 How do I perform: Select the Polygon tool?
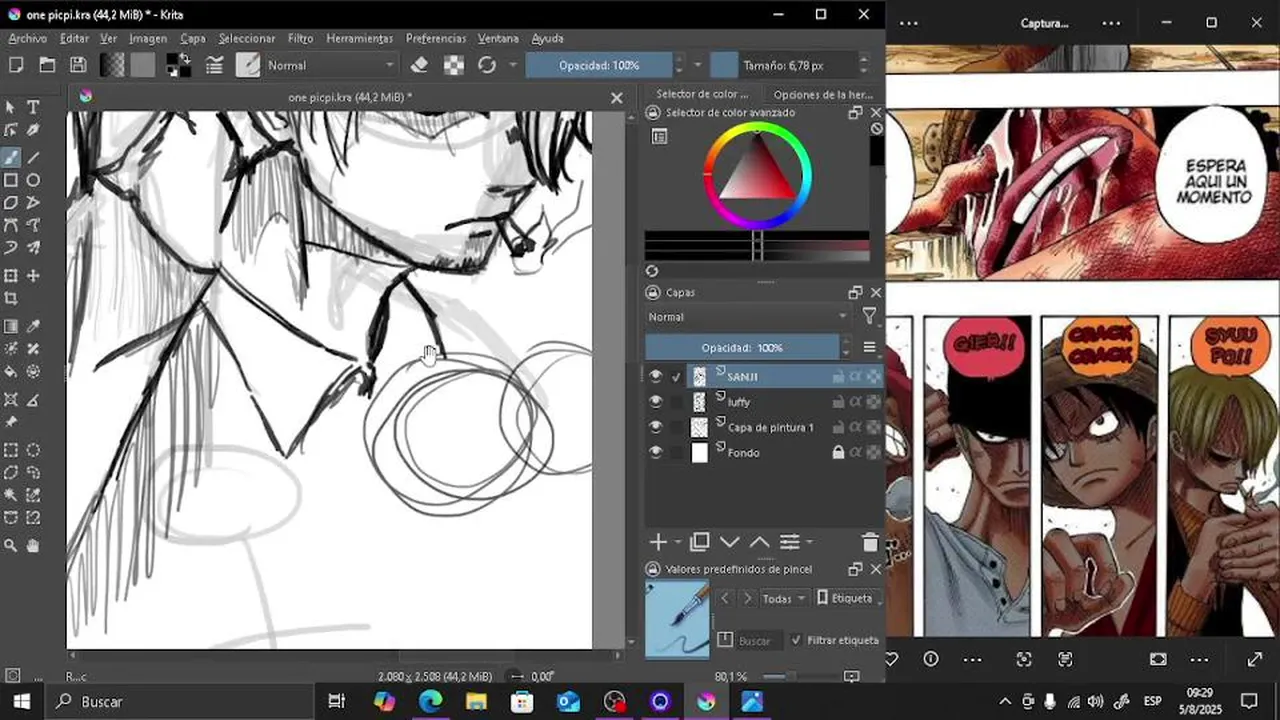tap(11, 203)
